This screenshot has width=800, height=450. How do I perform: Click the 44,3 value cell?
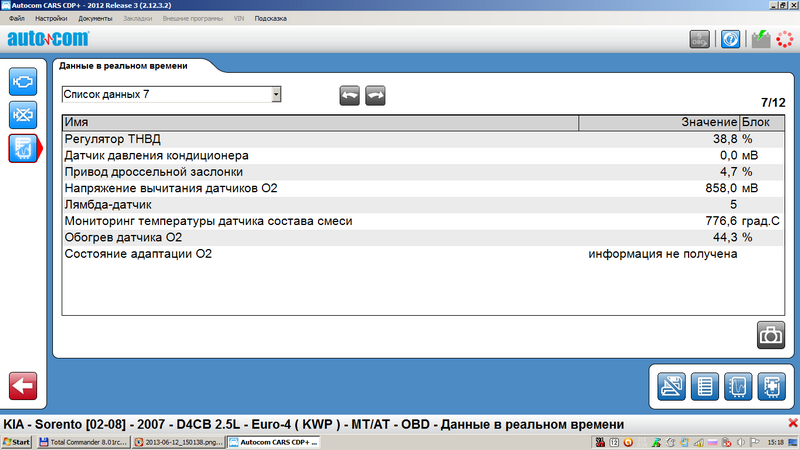724,237
